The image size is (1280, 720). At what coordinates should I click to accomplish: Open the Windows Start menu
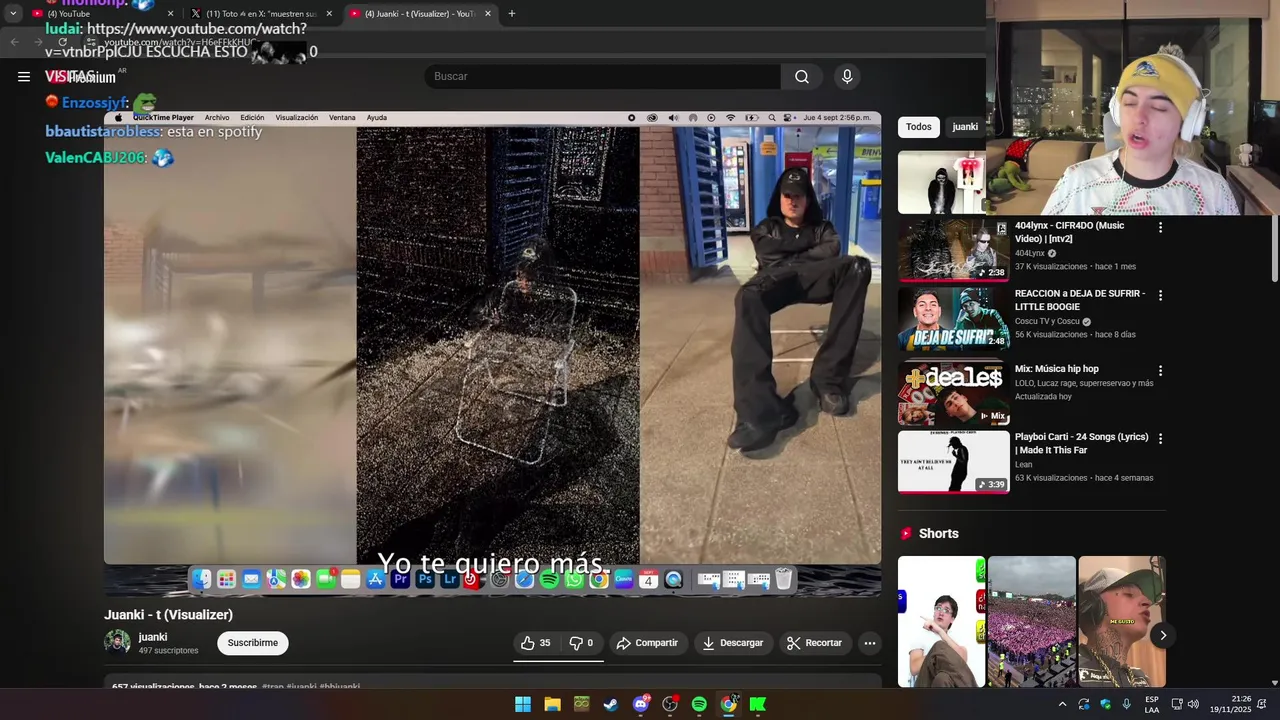[x=523, y=704]
